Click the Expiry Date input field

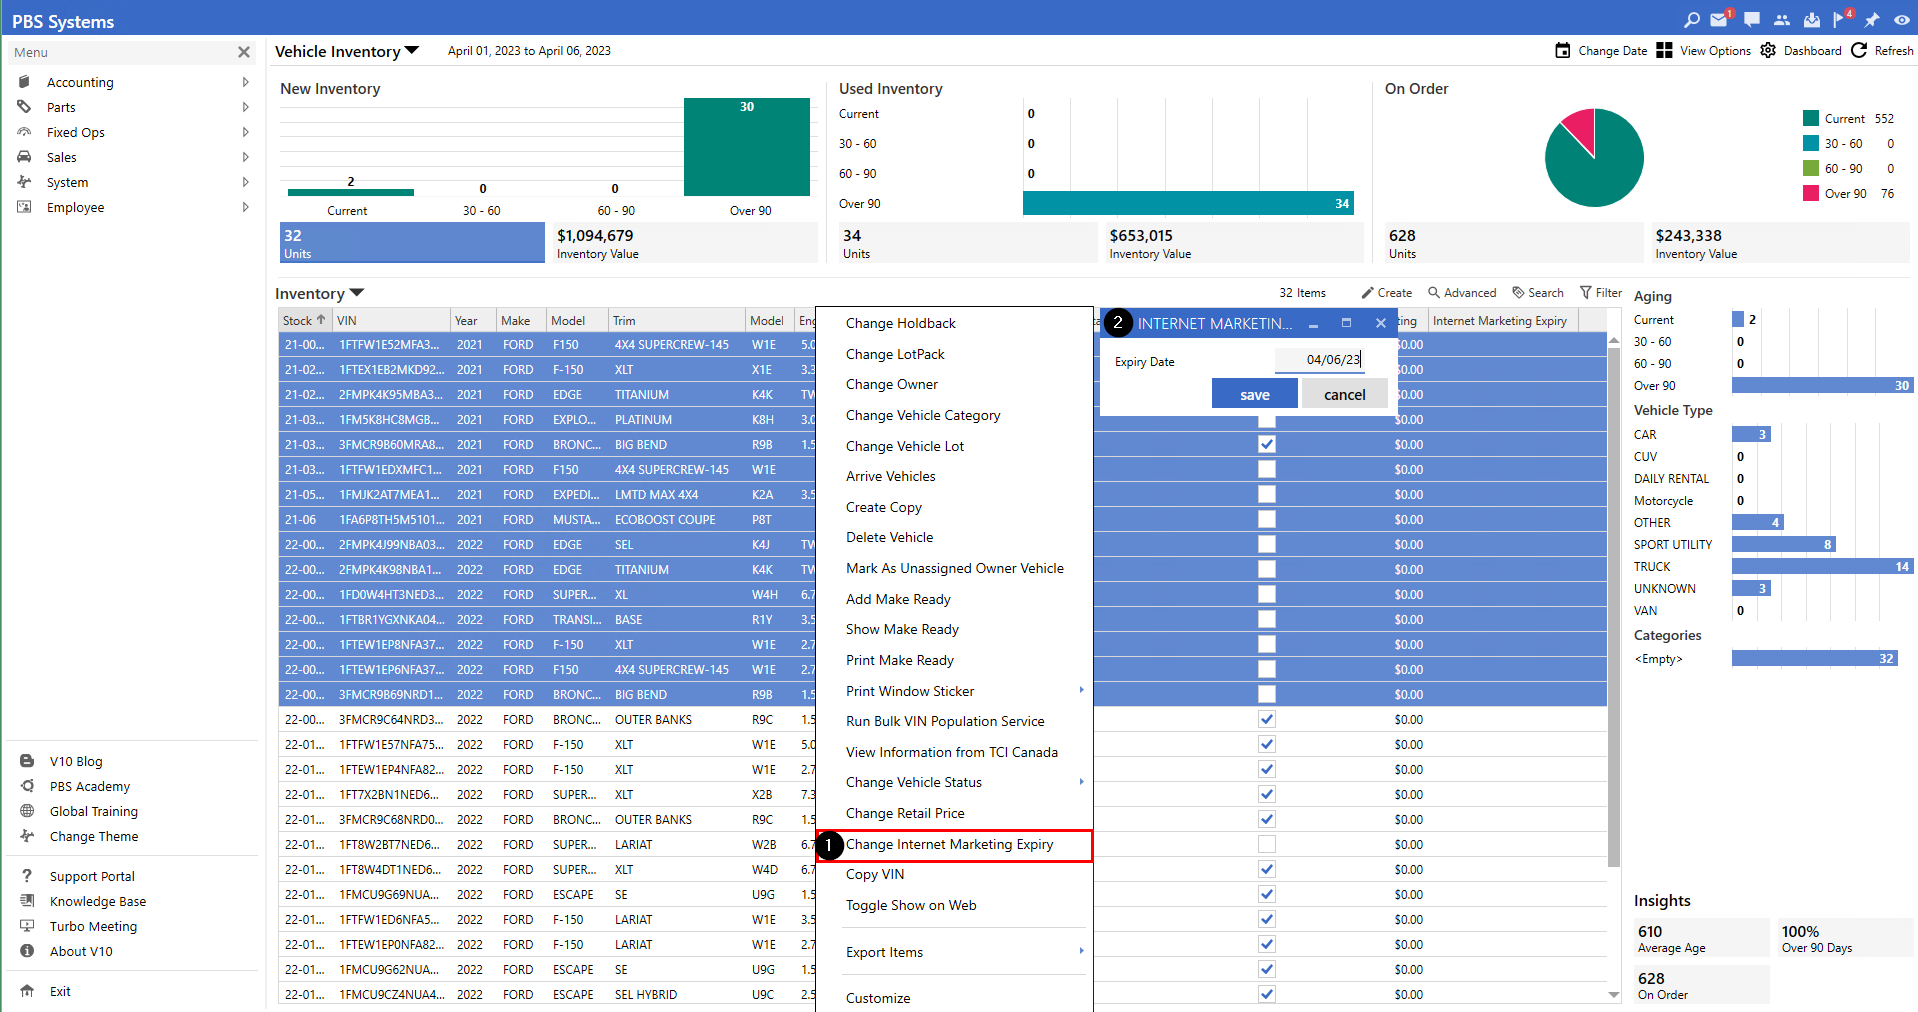click(1320, 360)
